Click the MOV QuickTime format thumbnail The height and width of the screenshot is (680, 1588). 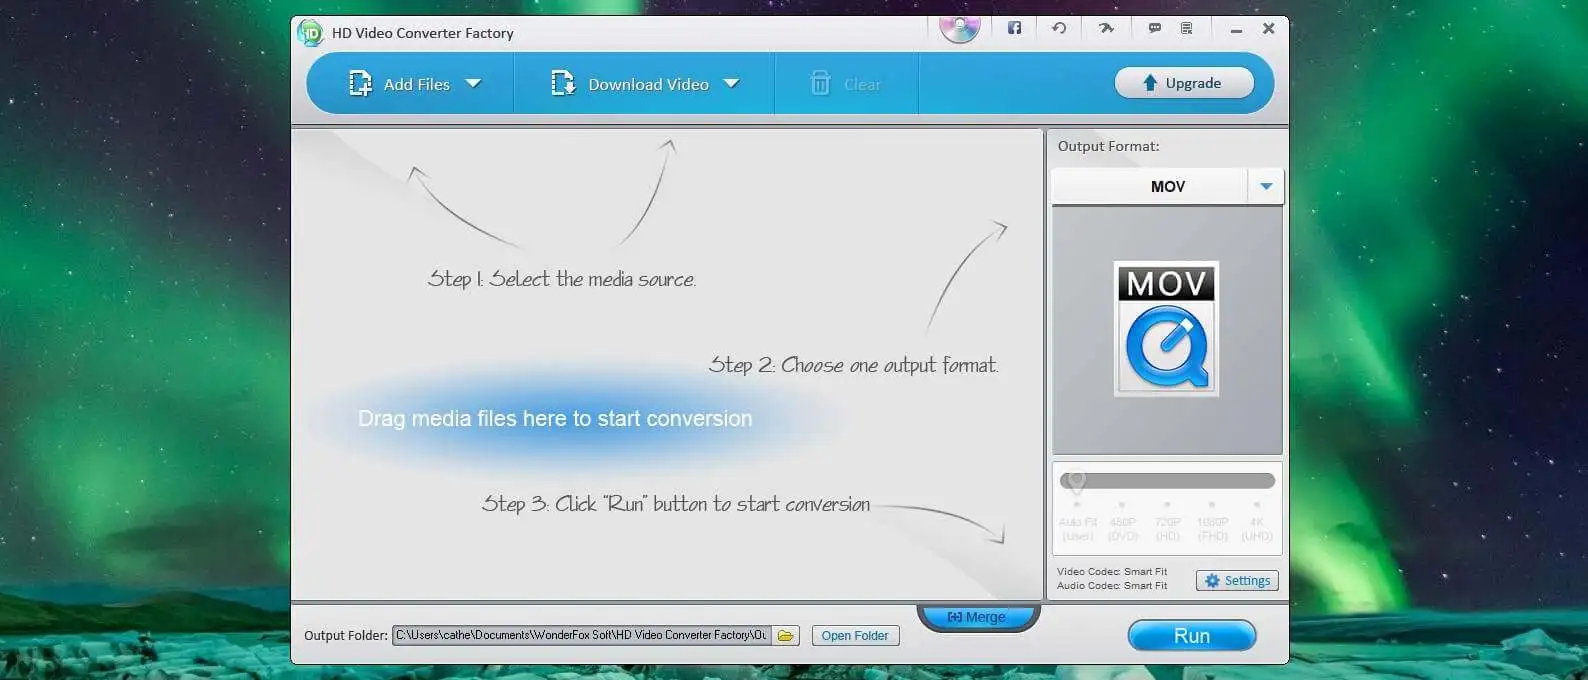1166,329
